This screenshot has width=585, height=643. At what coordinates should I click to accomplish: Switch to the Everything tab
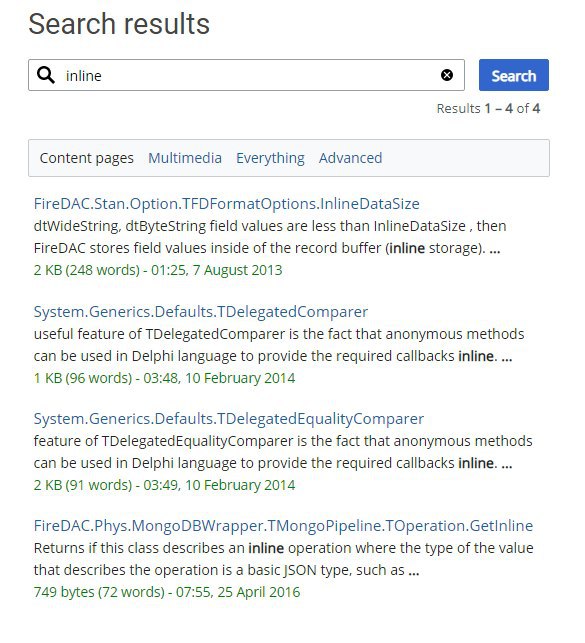coord(270,158)
